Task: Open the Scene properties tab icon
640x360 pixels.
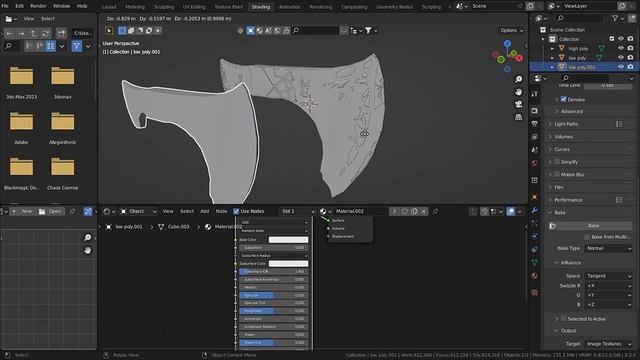Action: tap(535, 150)
